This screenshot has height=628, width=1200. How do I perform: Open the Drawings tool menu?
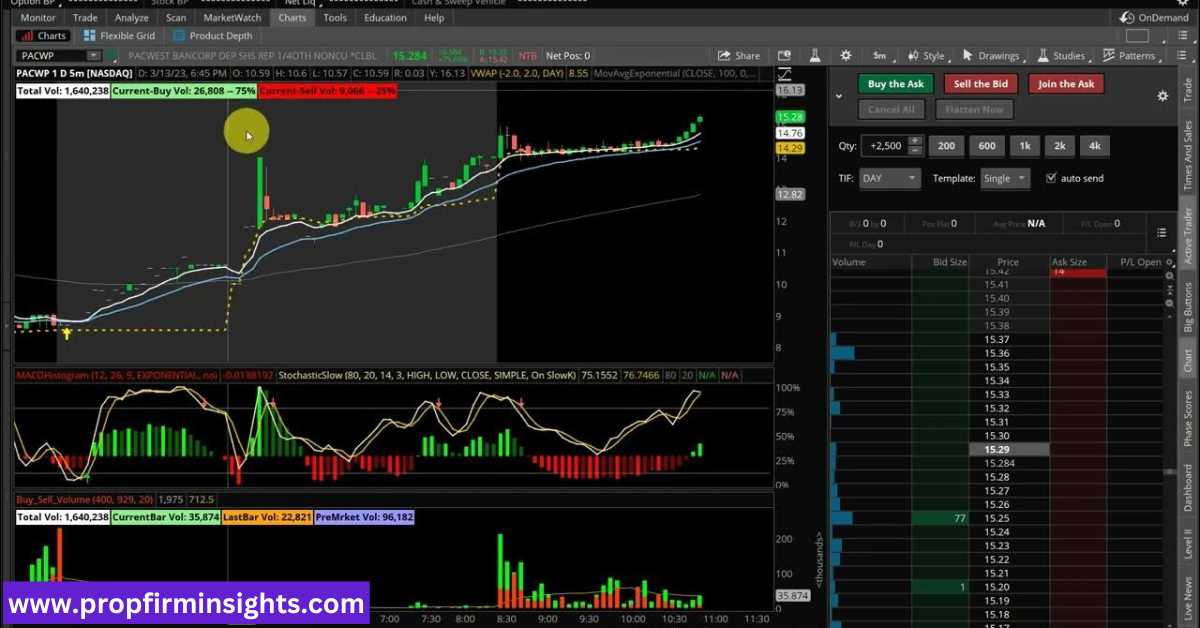991,56
